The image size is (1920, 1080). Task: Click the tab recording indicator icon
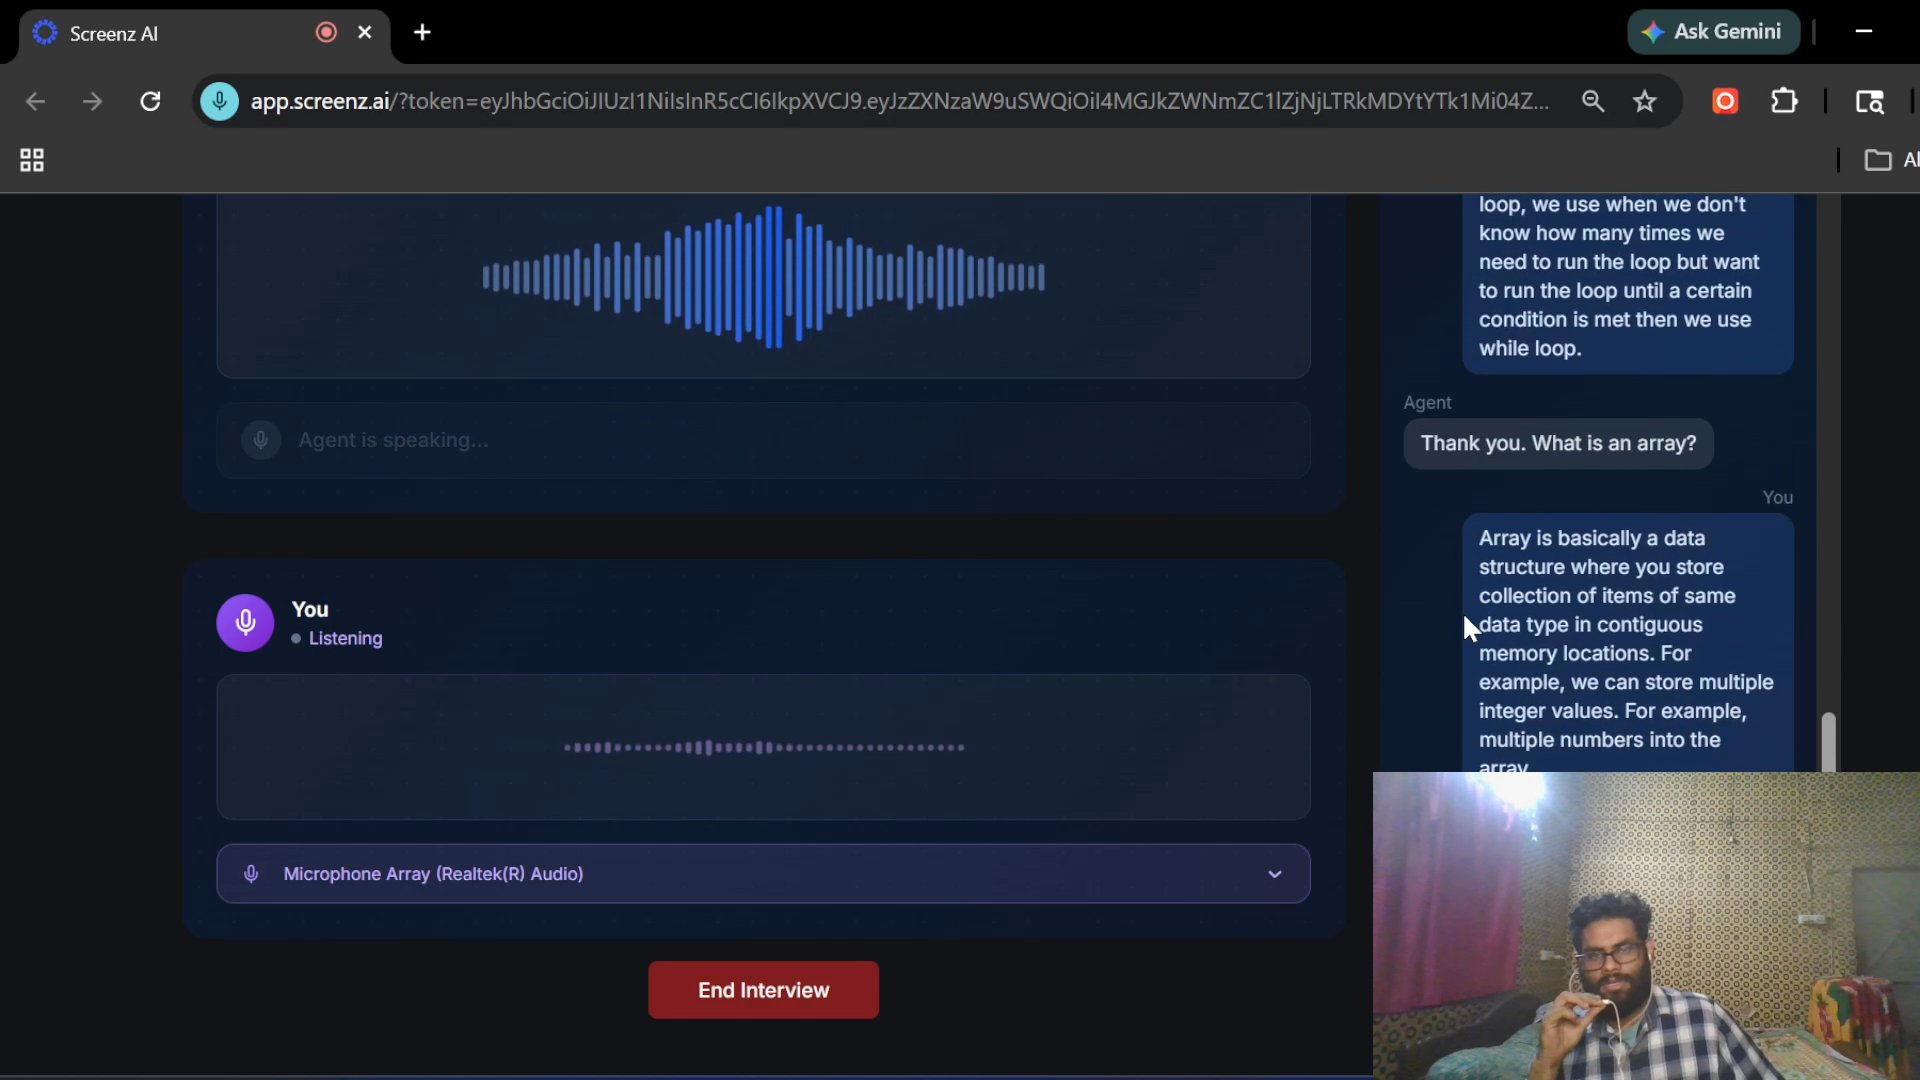326,32
